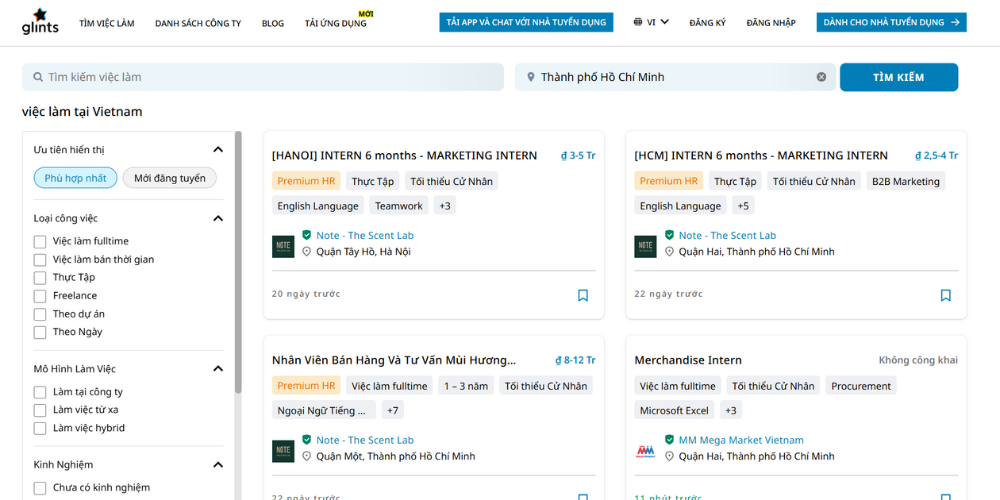Expand +3 more tags in HANOI intern card
The width and height of the screenshot is (1000, 500).
tap(445, 205)
